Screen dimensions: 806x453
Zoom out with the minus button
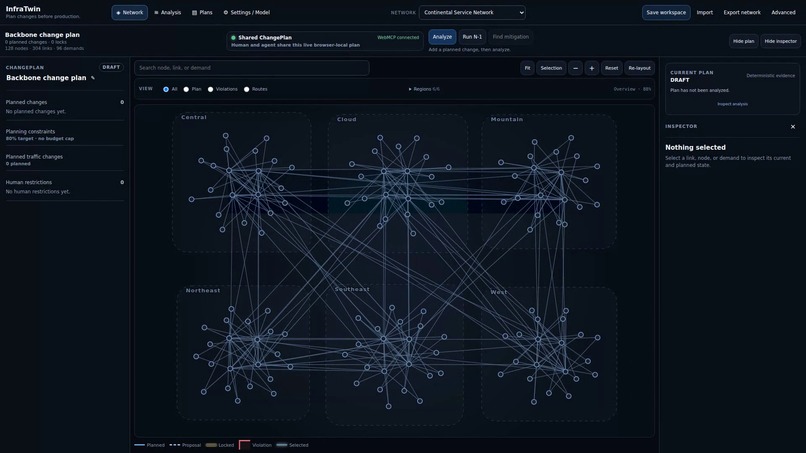[575, 68]
